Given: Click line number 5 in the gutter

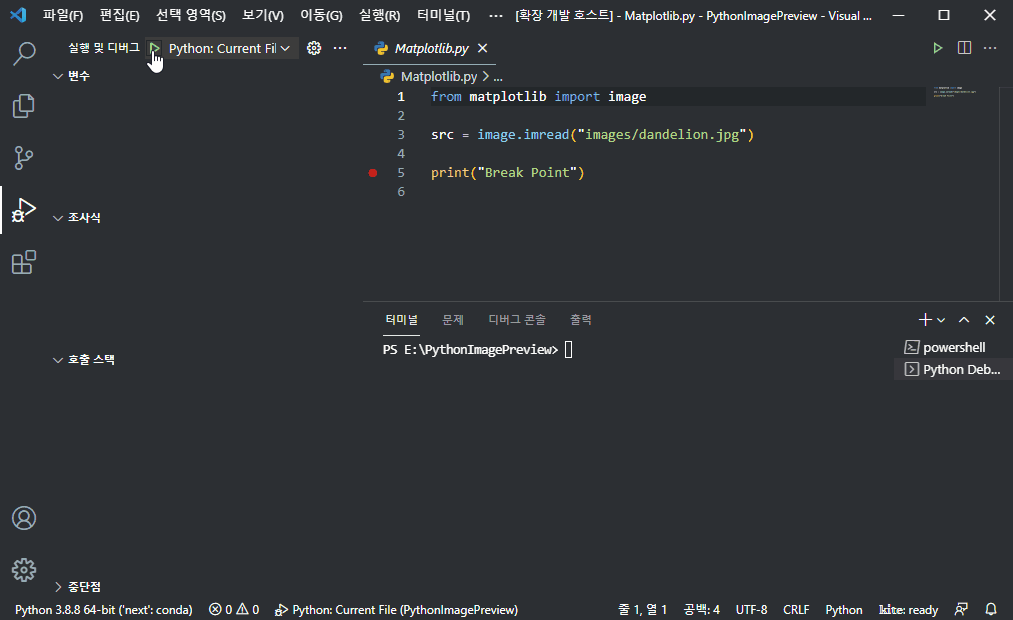Looking at the screenshot, I should (x=401, y=172).
